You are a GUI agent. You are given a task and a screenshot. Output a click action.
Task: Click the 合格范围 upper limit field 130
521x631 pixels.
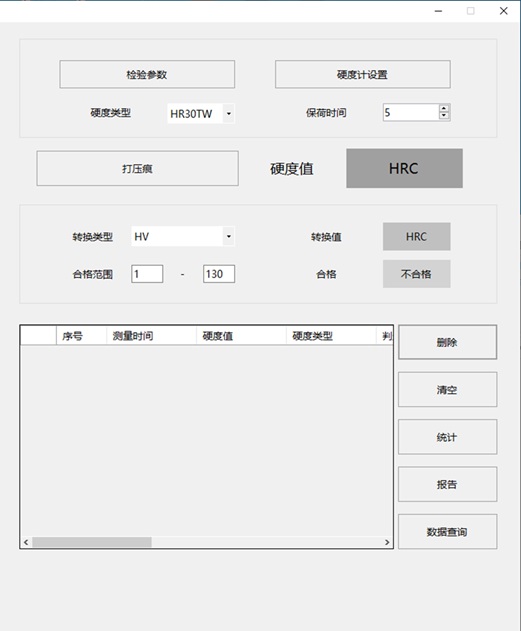tap(219, 274)
